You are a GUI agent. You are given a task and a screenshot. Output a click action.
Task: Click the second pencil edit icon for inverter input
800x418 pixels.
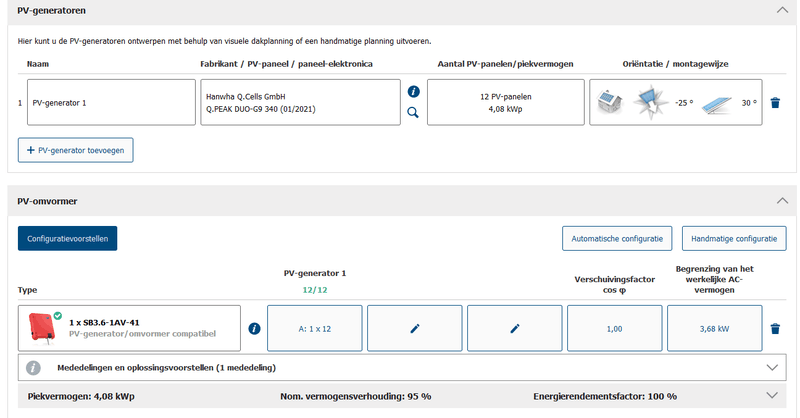pos(515,329)
